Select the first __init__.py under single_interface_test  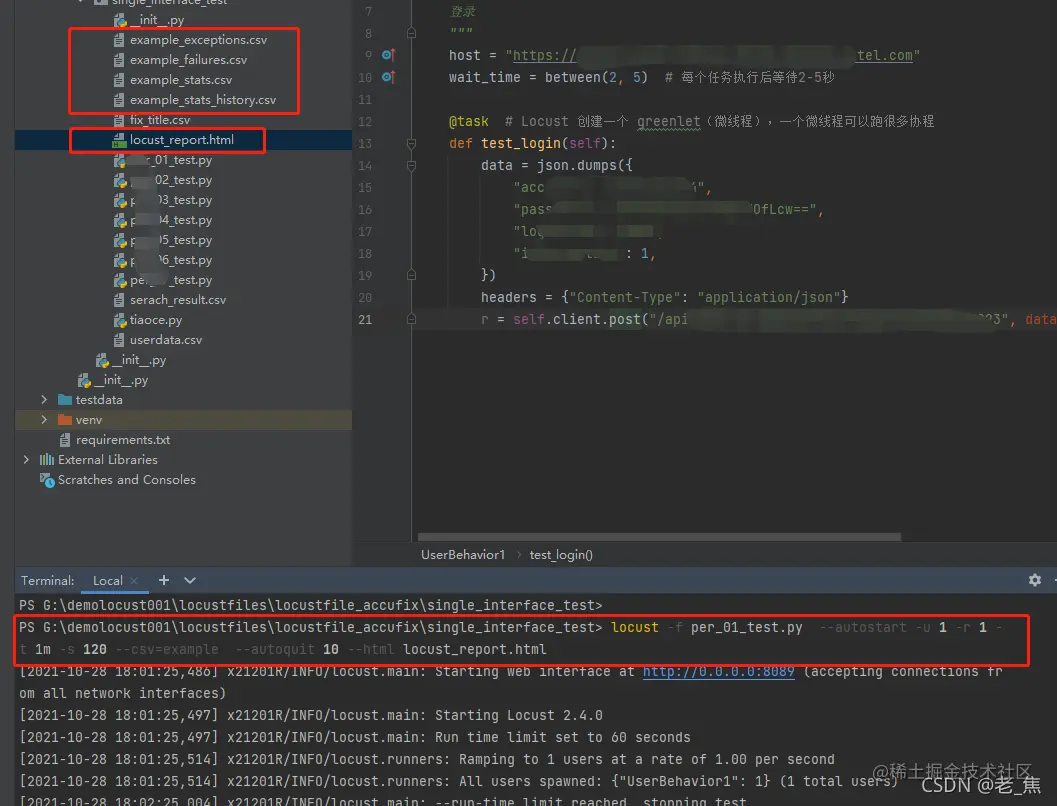pos(157,20)
